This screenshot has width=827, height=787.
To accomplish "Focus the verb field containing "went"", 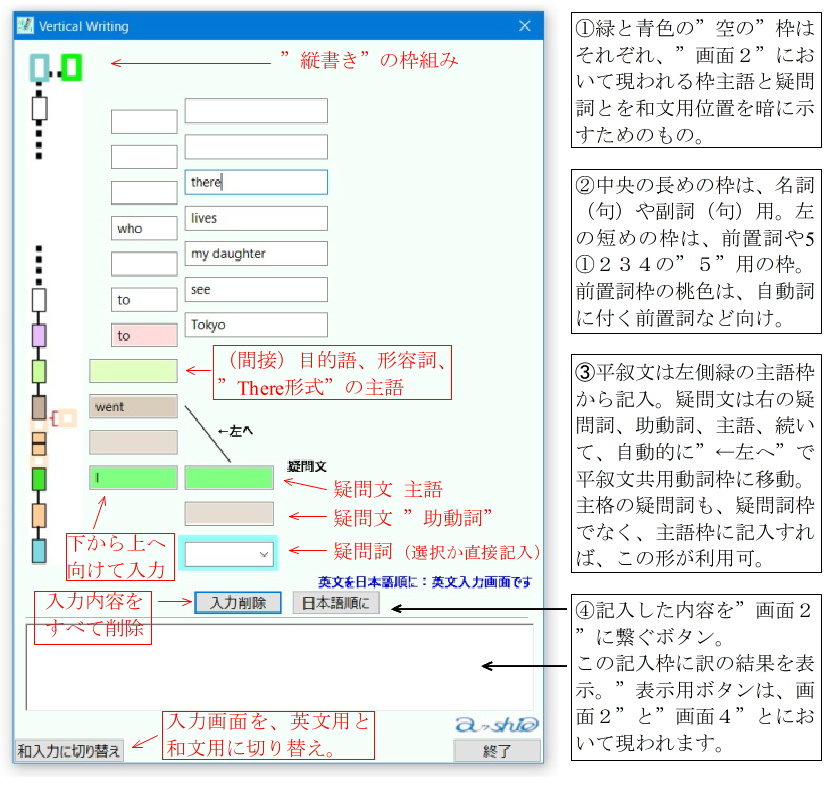I will (x=133, y=407).
